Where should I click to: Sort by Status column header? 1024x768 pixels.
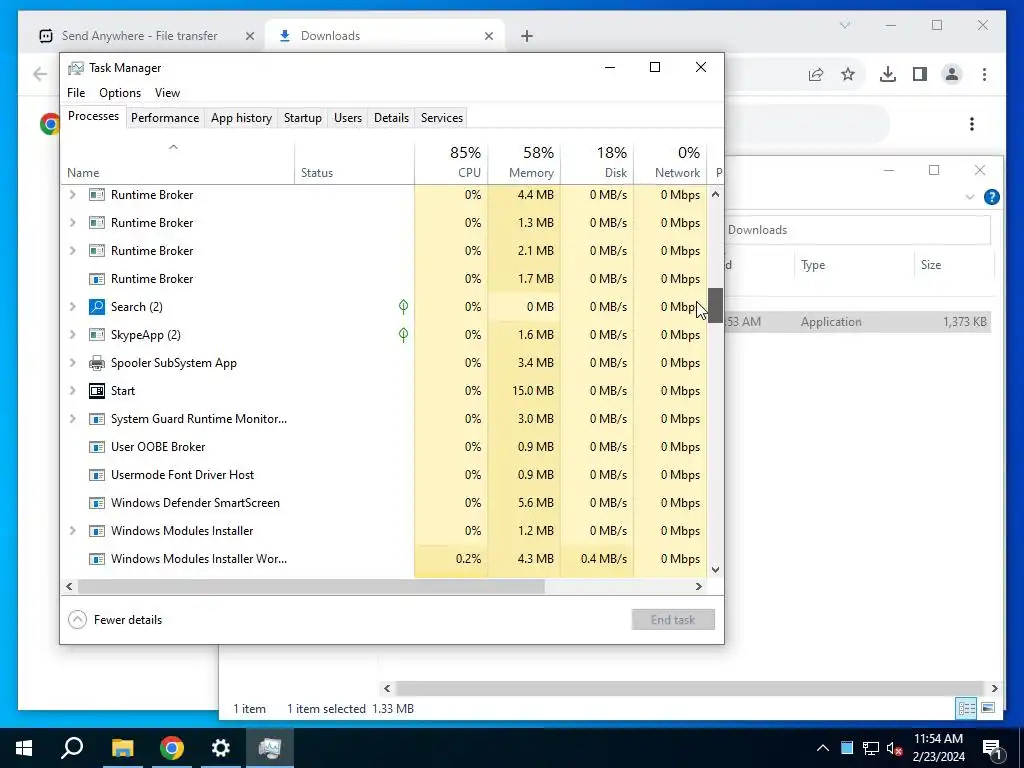354,161
